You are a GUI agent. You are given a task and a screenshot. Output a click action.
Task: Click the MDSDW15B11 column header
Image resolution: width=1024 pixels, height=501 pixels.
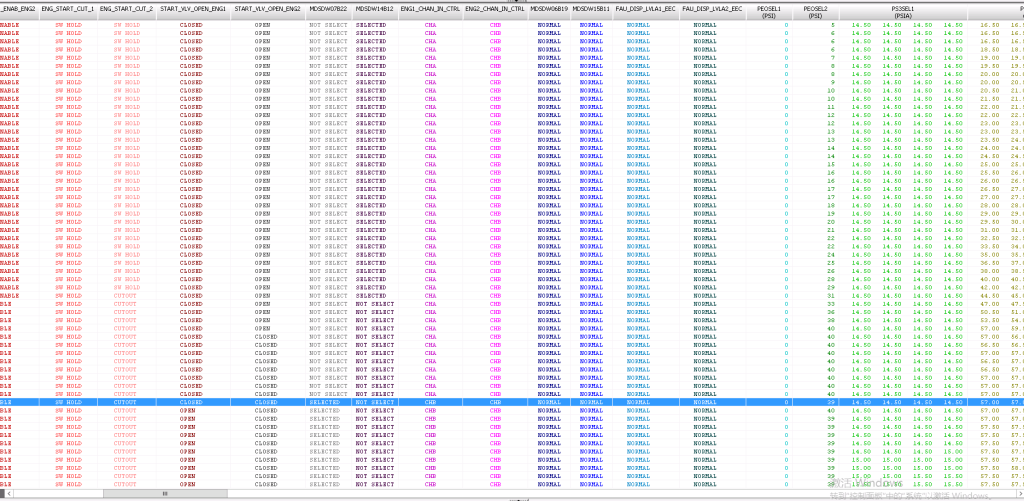(x=591, y=8)
